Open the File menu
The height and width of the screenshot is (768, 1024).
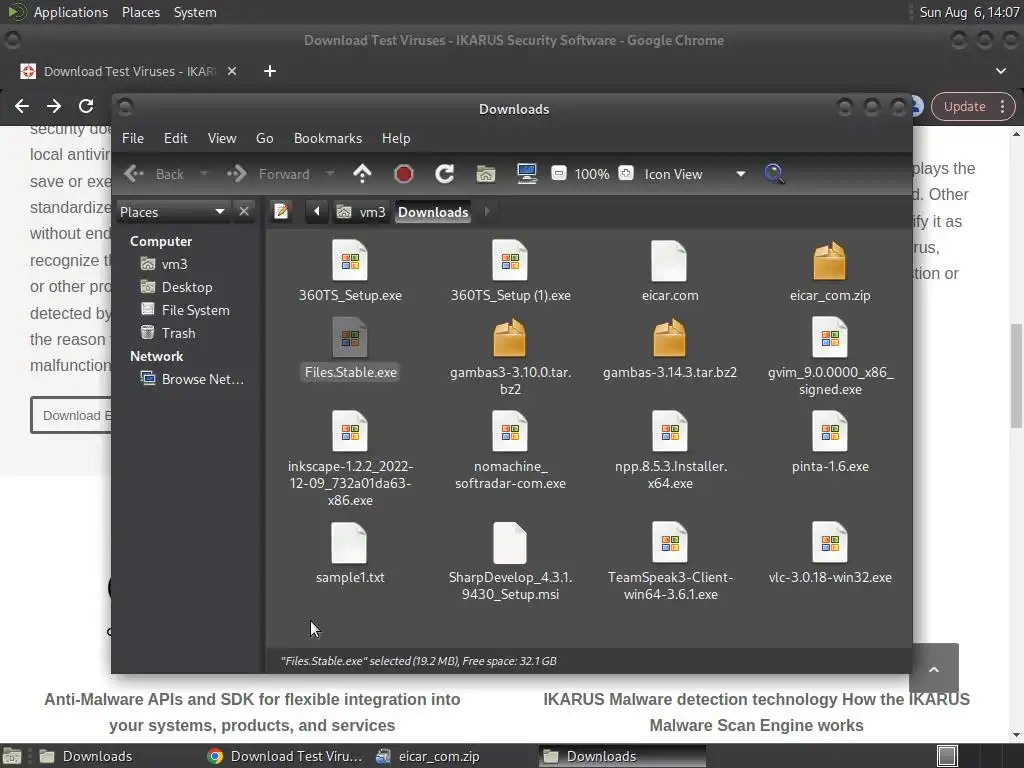point(133,138)
